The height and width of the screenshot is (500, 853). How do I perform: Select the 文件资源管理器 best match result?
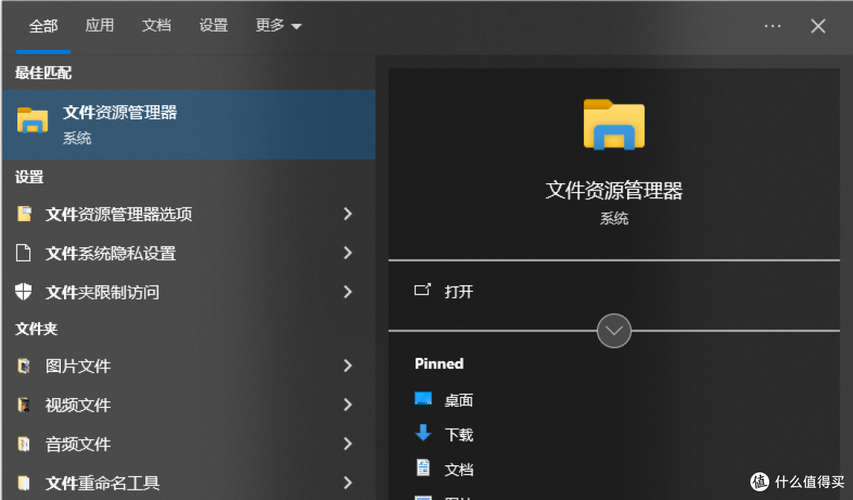pyautogui.click(x=189, y=125)
